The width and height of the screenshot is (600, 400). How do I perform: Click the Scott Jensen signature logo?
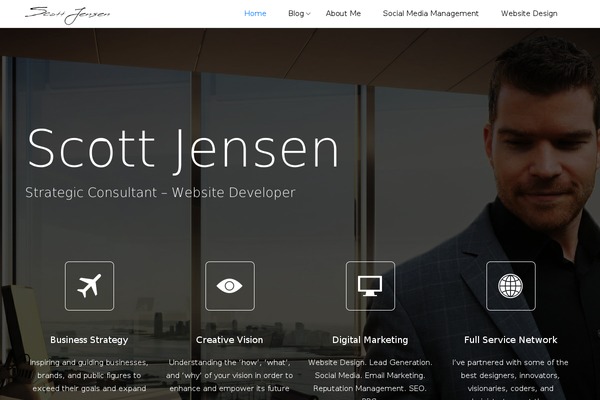68,15
